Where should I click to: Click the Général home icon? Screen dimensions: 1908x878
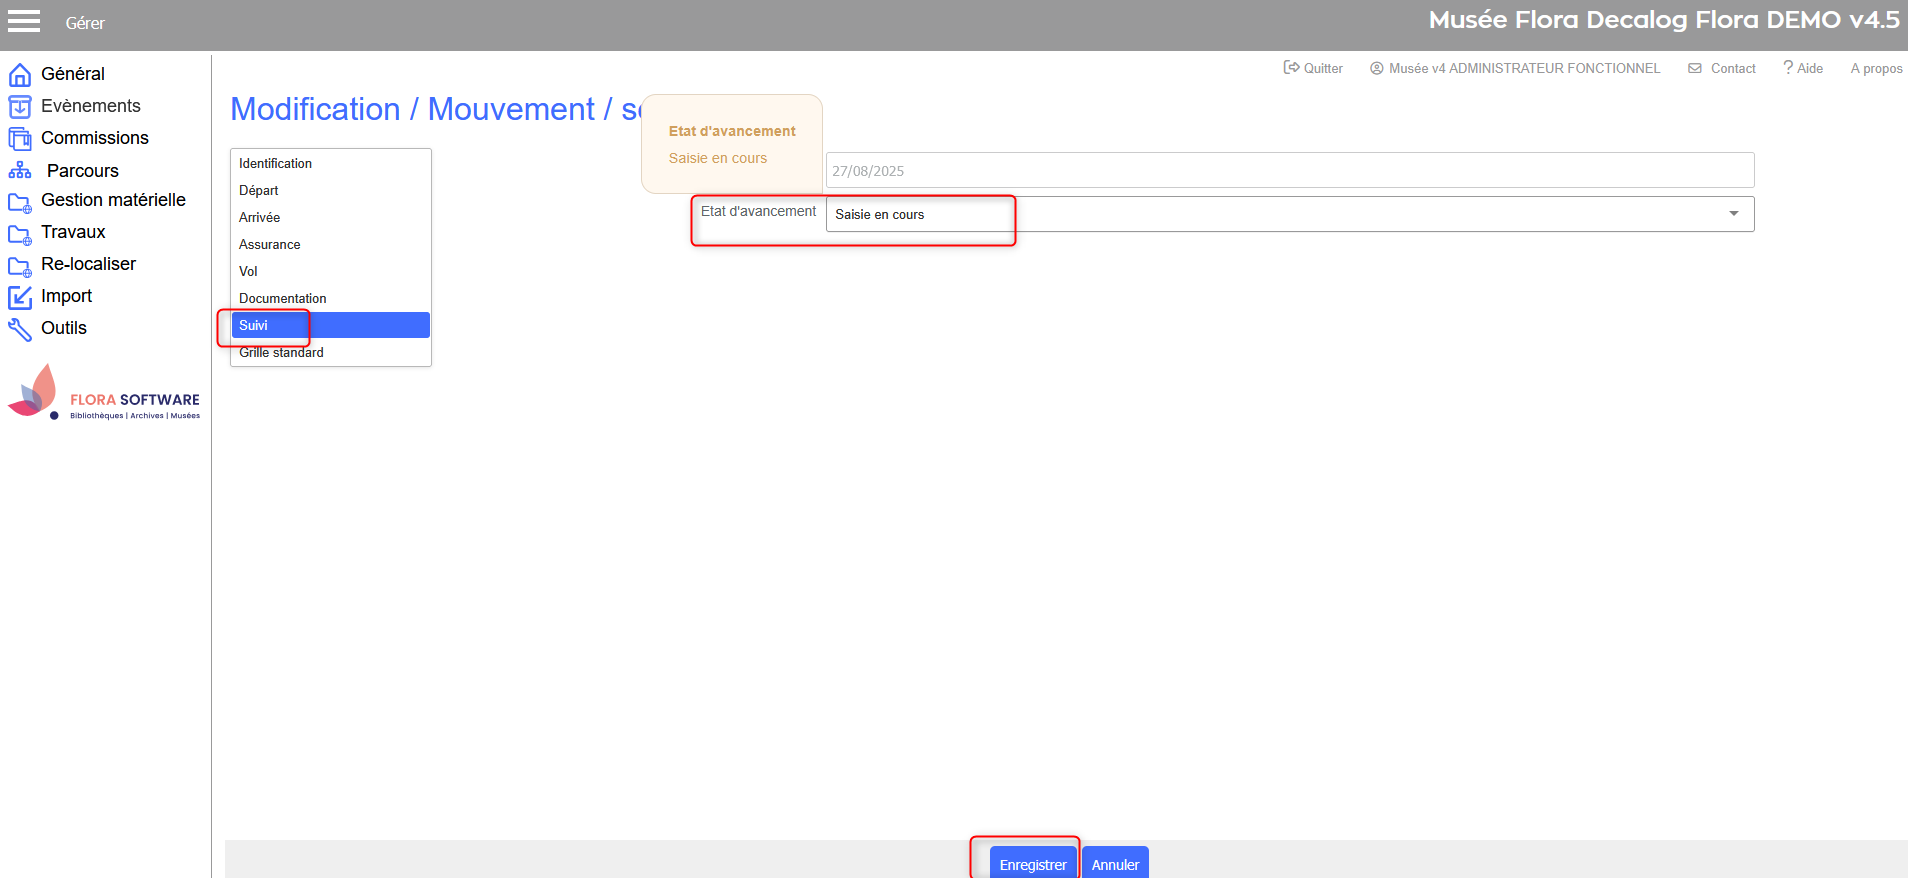pos(20,75)
